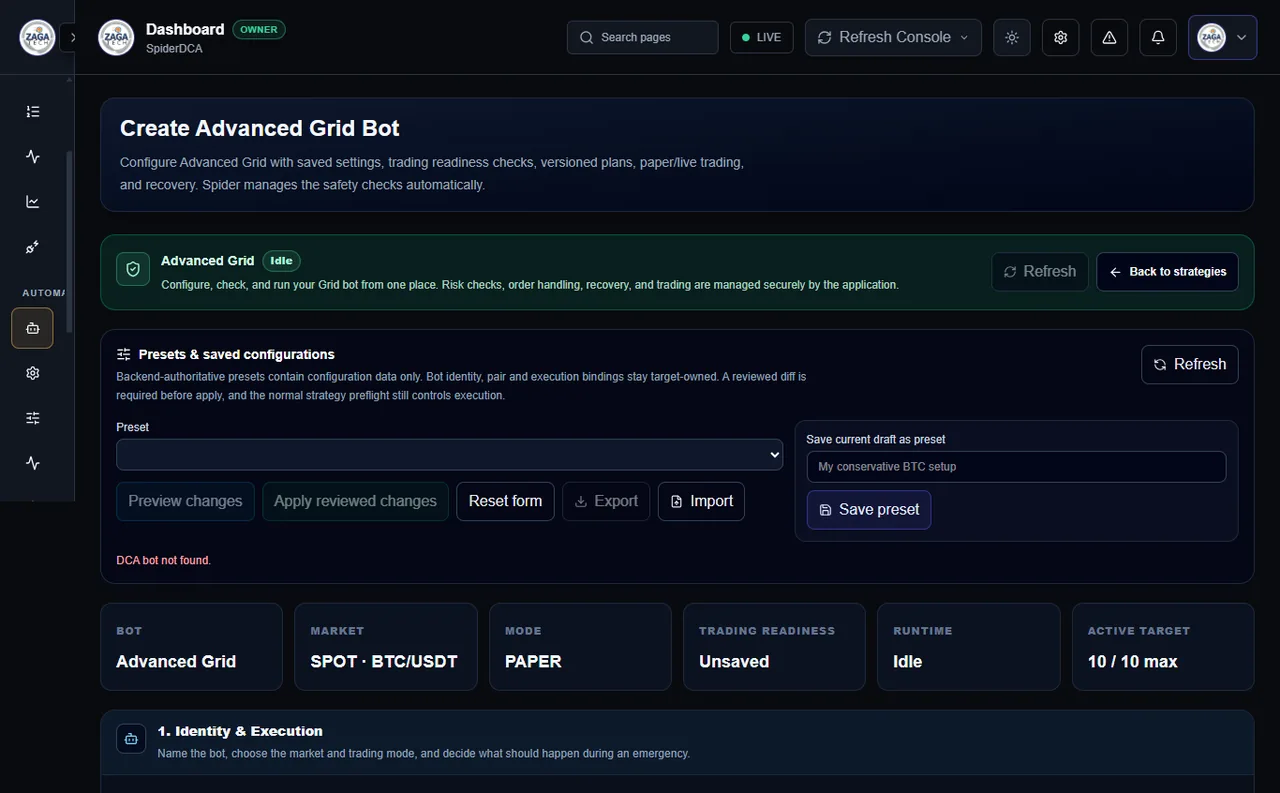The image size is (1280, 793).
Task: Click the Save preset button
Action: (x=869, y=509)
